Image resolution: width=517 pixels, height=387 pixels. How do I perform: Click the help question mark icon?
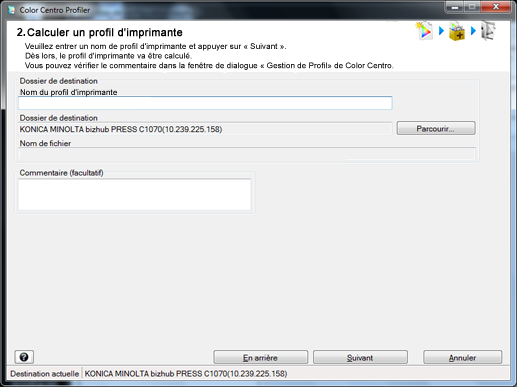pyautogui.click(x=24, y=357)
